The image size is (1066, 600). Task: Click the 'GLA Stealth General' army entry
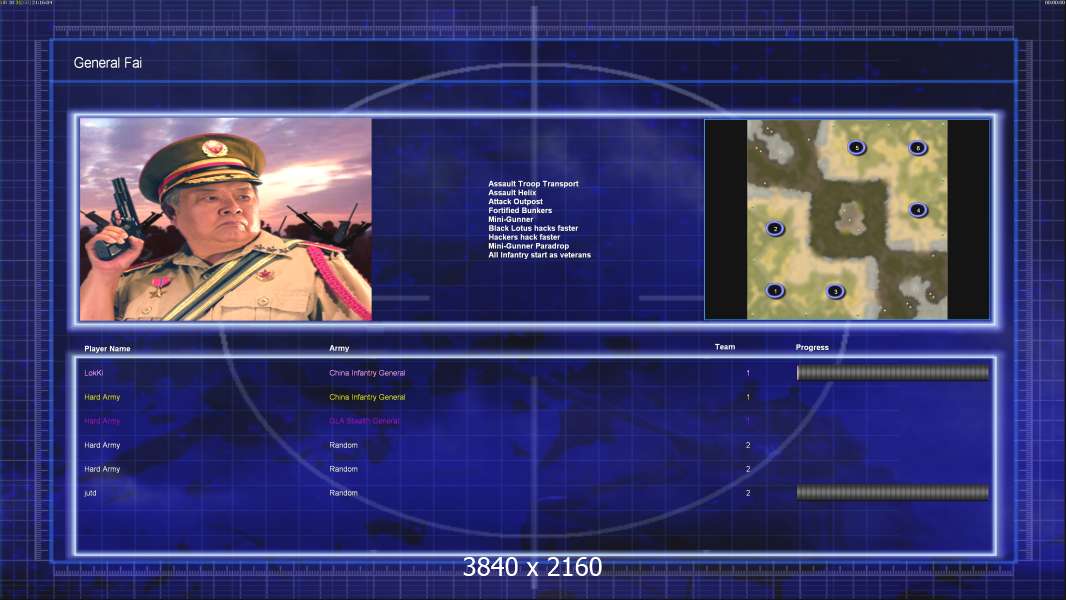pyautogui.click(x=364, y=421)
